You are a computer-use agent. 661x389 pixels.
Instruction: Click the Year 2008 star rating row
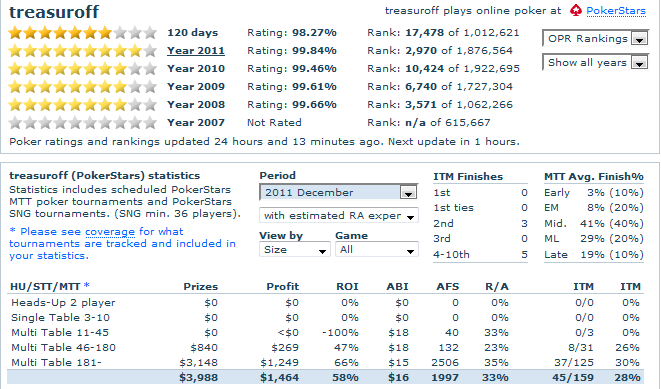point(83,105)
